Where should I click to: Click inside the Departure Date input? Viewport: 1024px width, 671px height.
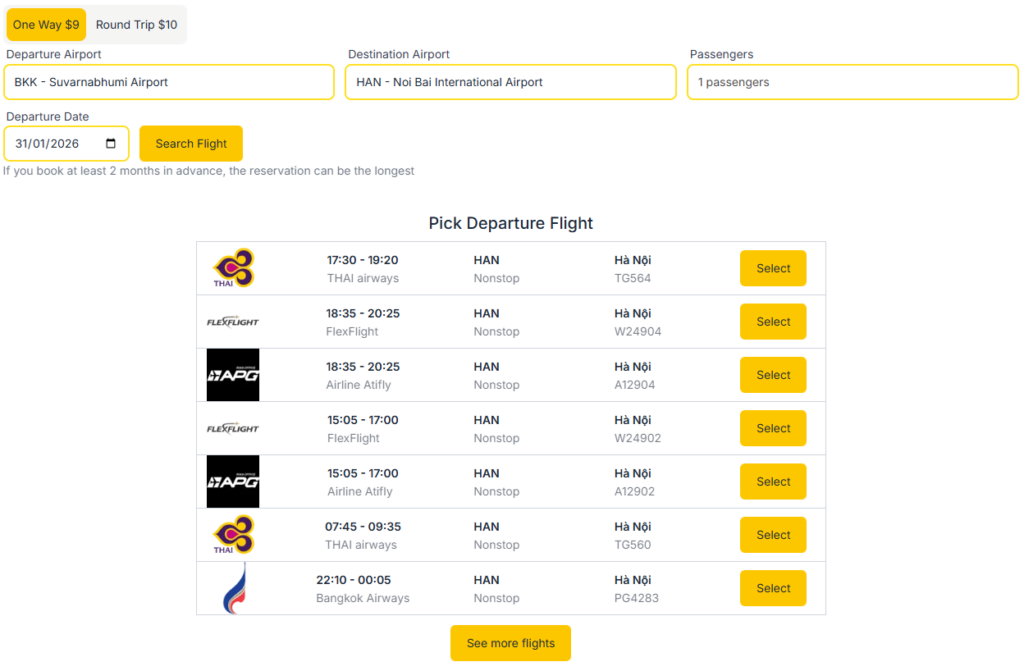pos(55,143)
